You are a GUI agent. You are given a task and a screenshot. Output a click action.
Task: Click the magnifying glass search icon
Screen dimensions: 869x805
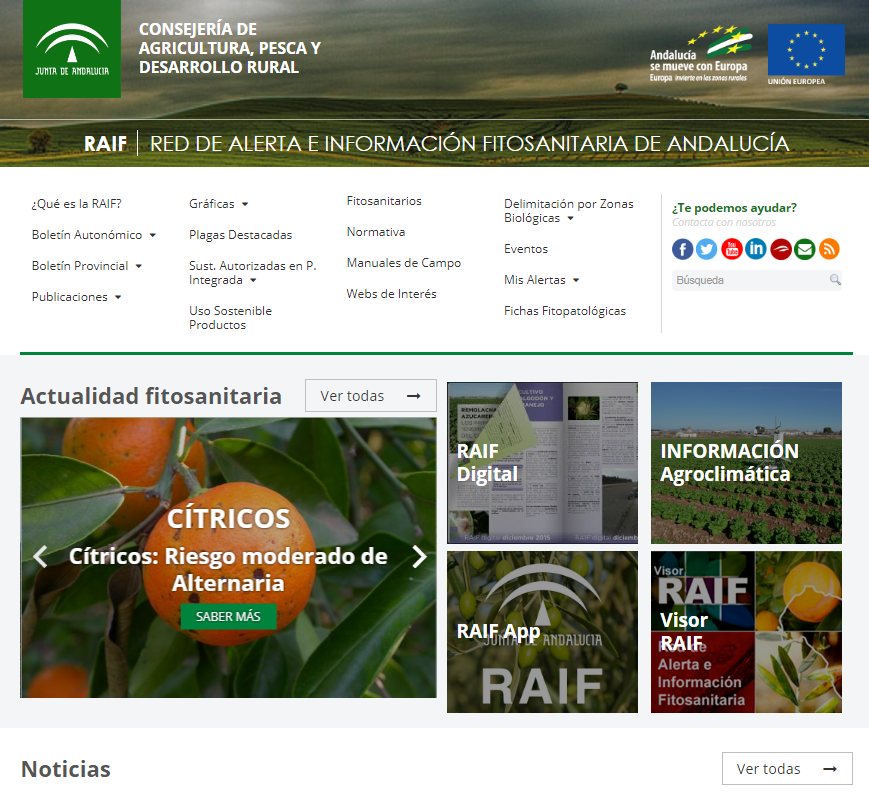[x=835, y=280]
